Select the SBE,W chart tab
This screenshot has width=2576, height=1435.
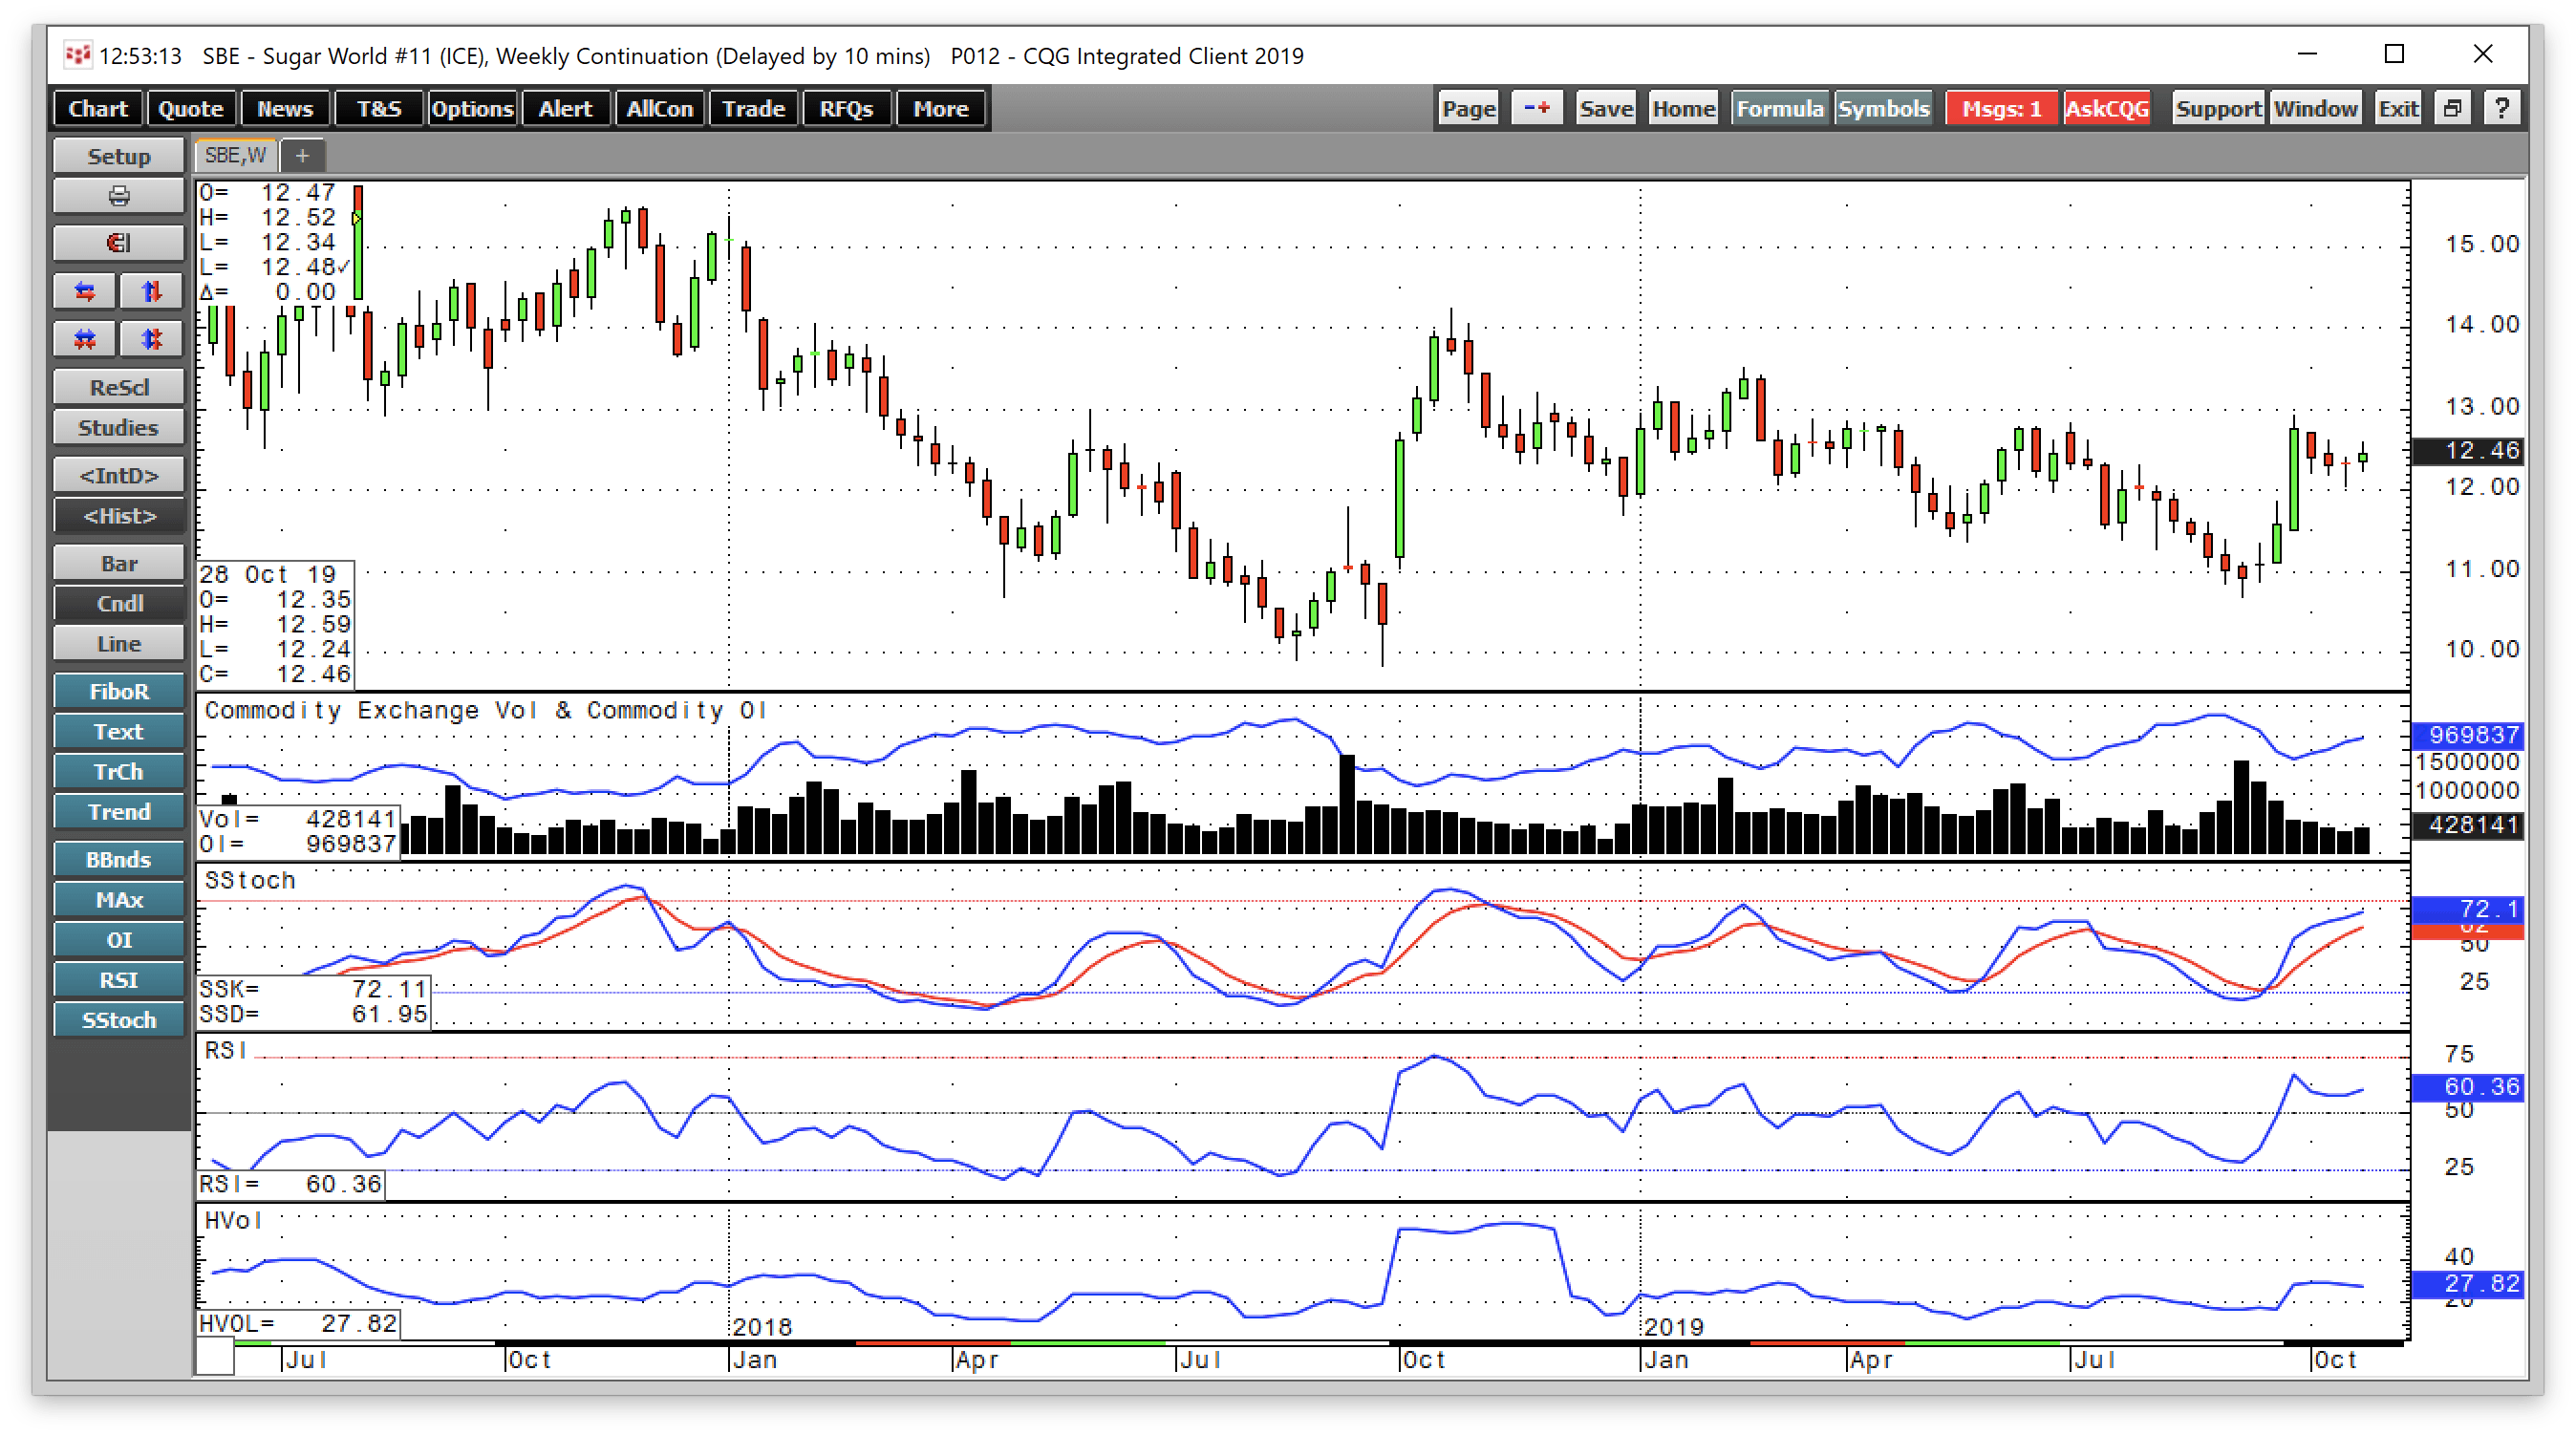pos(236,156)
